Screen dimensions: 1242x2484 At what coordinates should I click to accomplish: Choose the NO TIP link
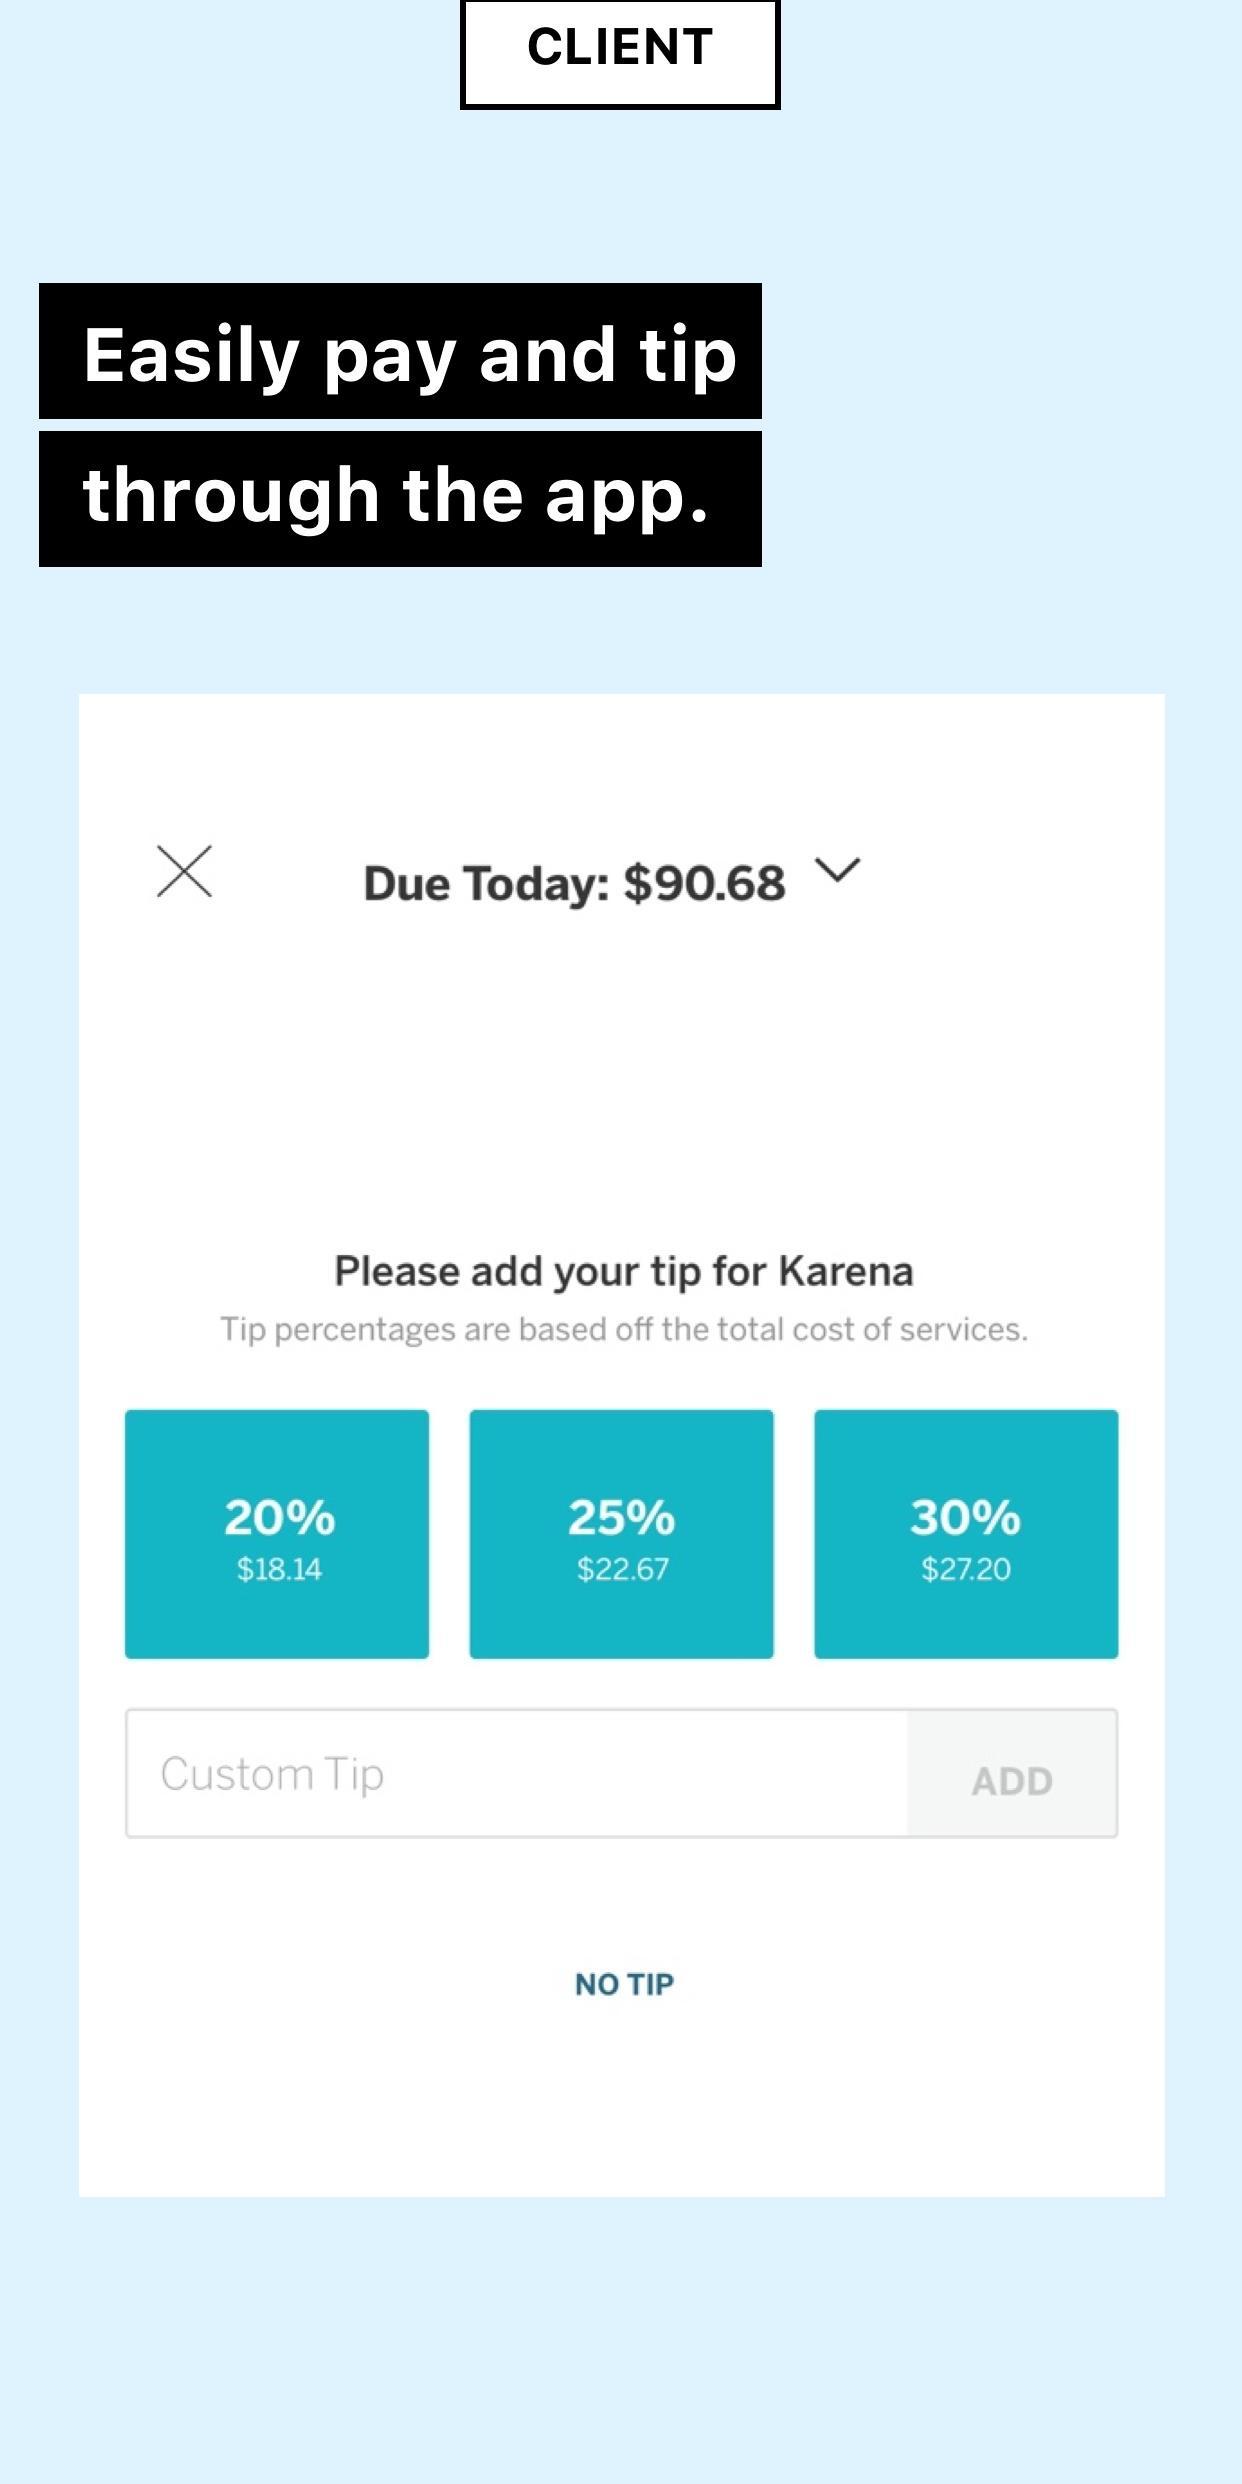coord(624,1984)
